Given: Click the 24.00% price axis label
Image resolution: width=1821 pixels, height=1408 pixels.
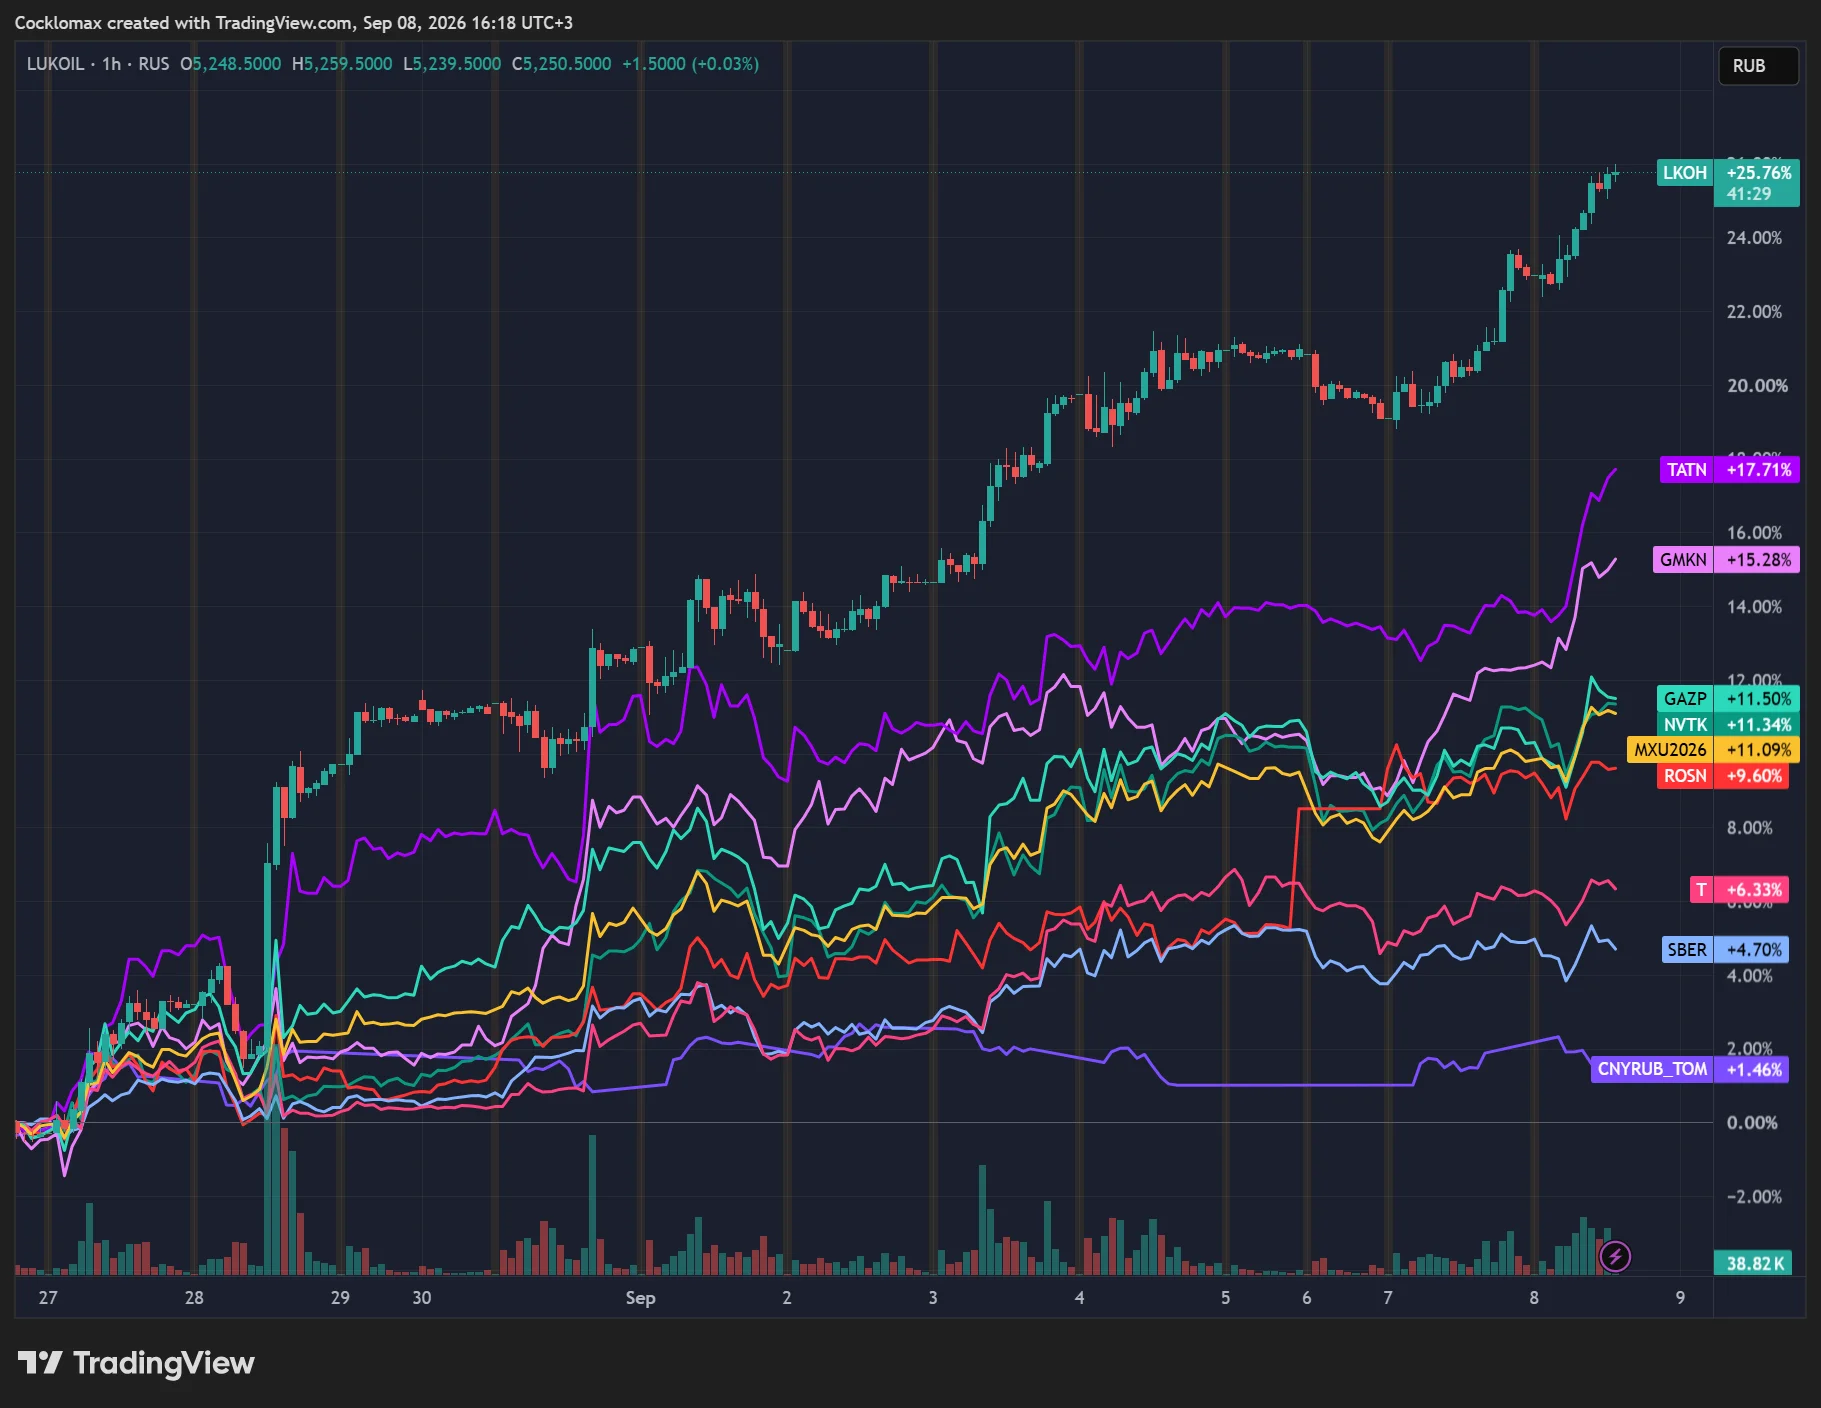Looking at the screenshot, I should pyautogui.click(x=1754, y=238).
